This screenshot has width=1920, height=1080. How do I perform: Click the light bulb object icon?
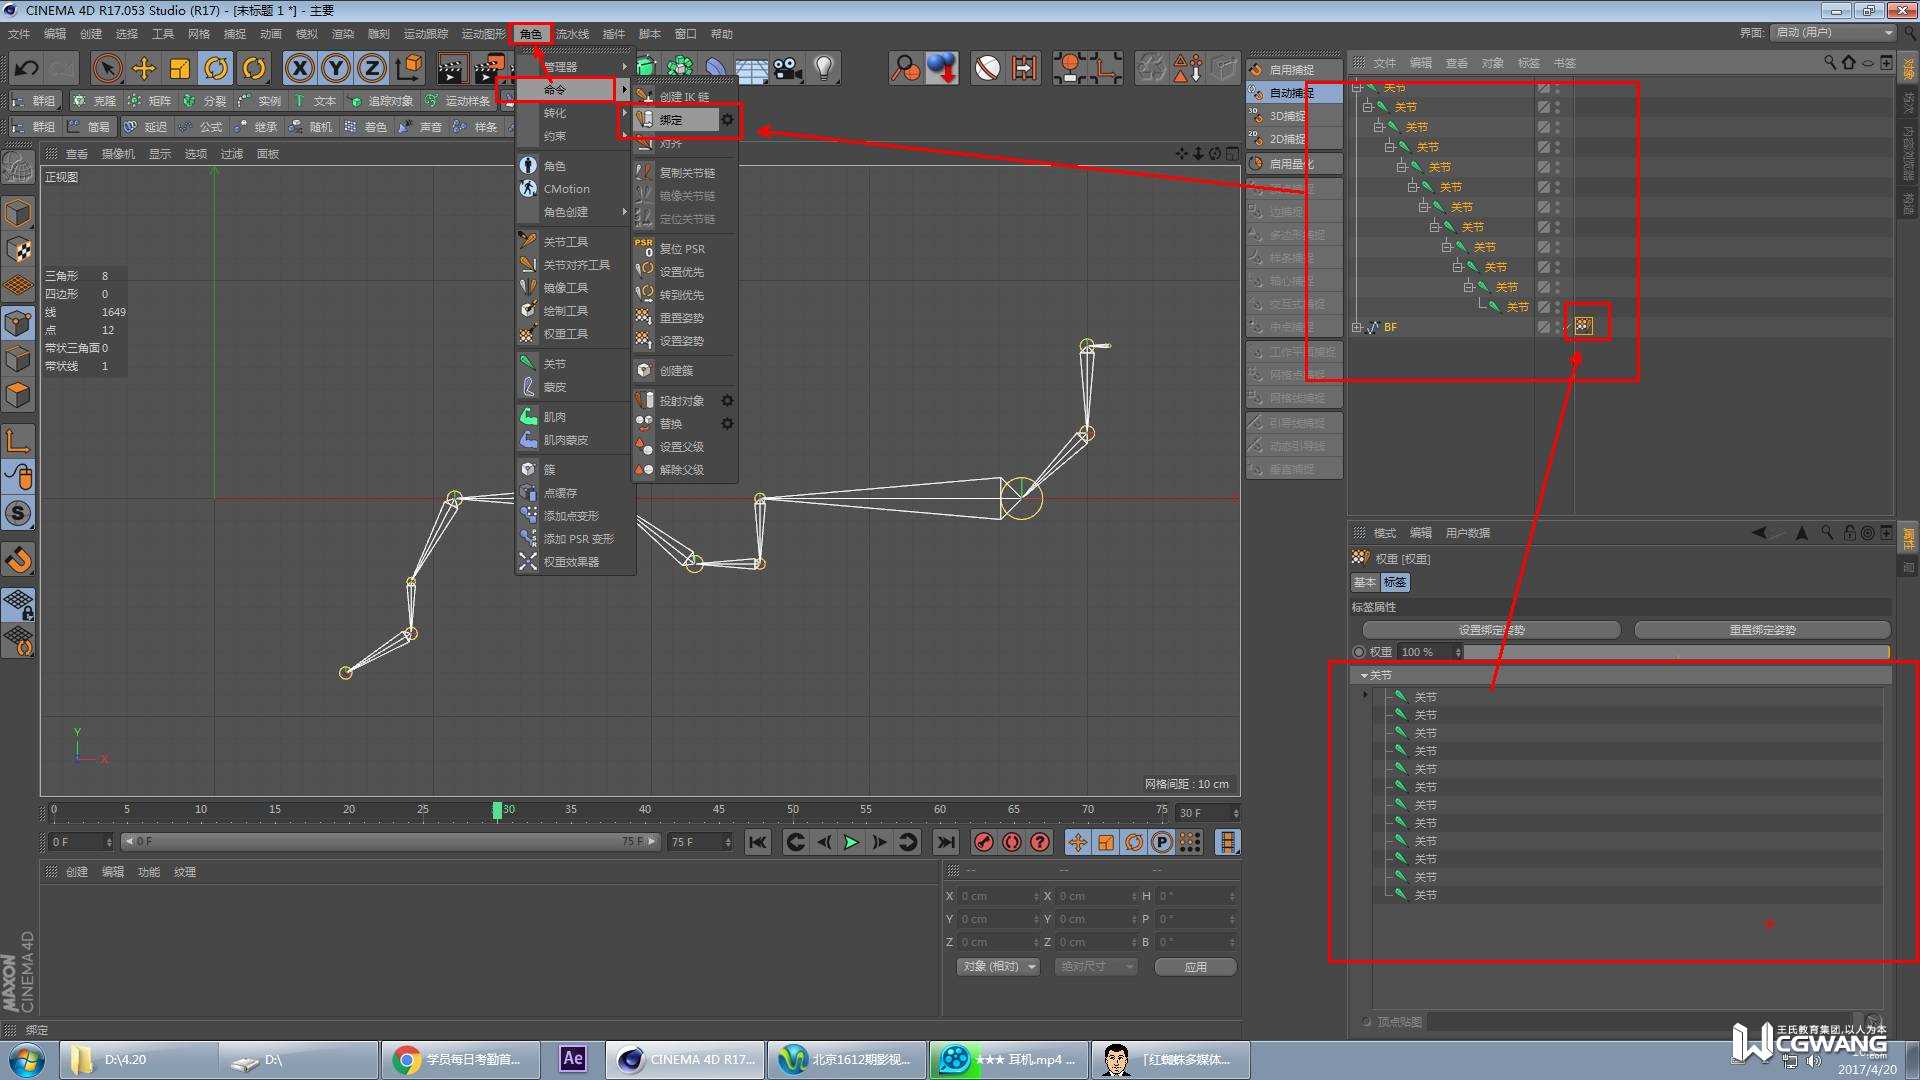(824, 68)
